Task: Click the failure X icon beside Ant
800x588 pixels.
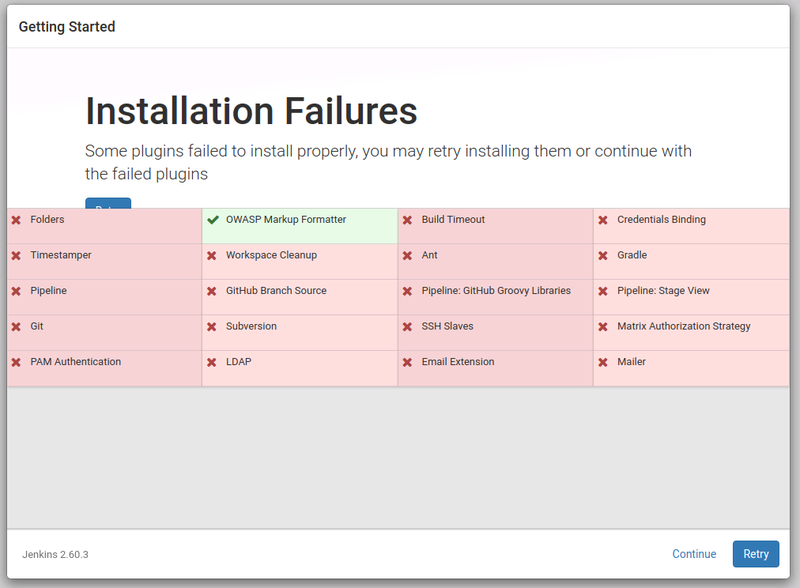Action: point(407,256)
